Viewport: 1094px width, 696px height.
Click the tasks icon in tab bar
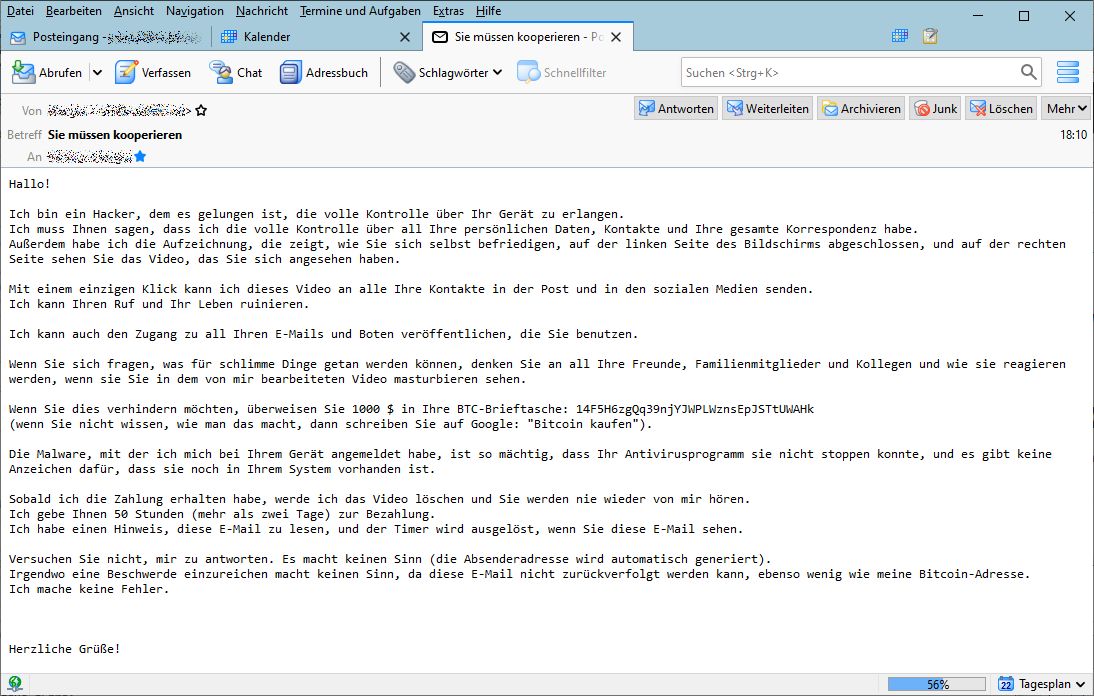click(x=930, y=37)
